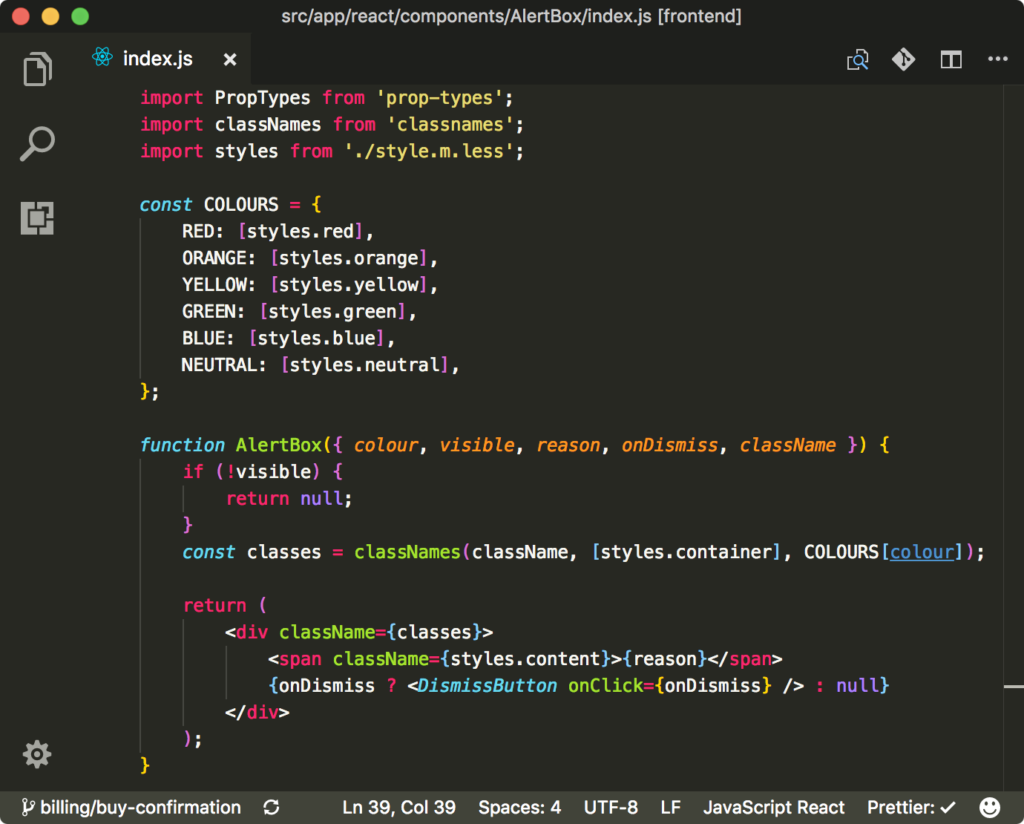
Task: Change line ending by clicking LF indicator
Action: pyautogui.click(x=670, y=807)
